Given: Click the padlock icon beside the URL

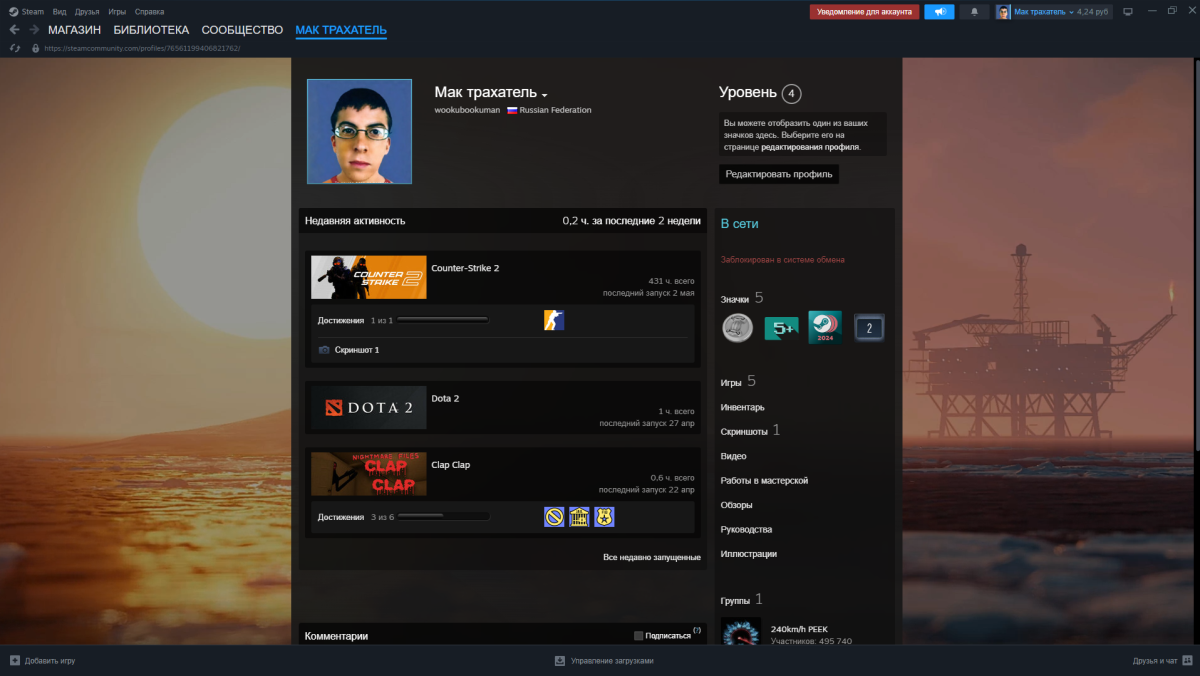Looking at the screenshot, I should 35,48.
